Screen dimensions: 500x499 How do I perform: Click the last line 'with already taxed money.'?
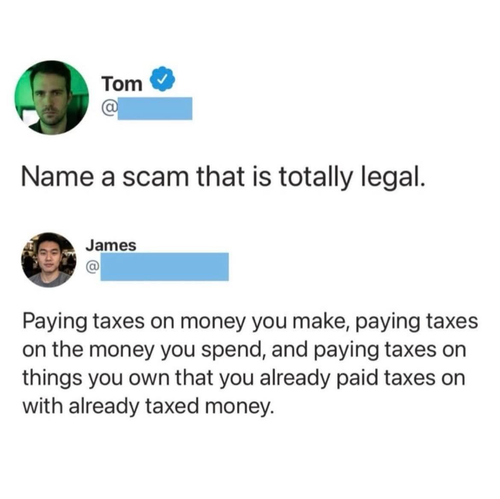coord(149,407)
